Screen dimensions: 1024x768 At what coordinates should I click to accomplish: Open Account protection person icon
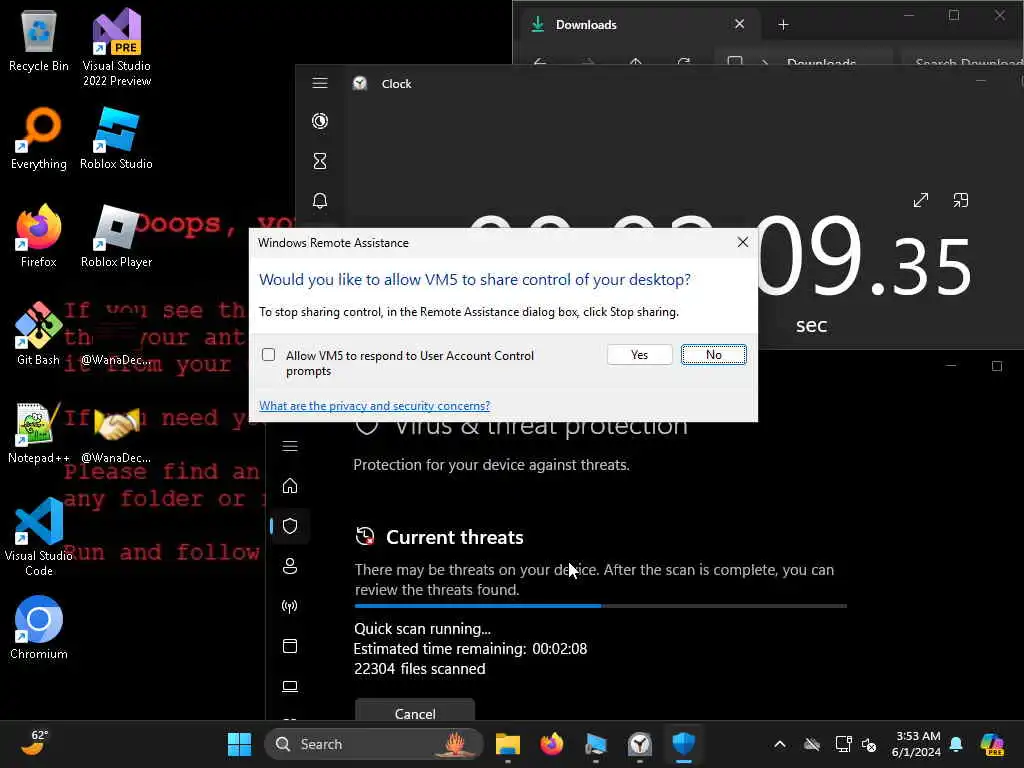coord(290,566)
